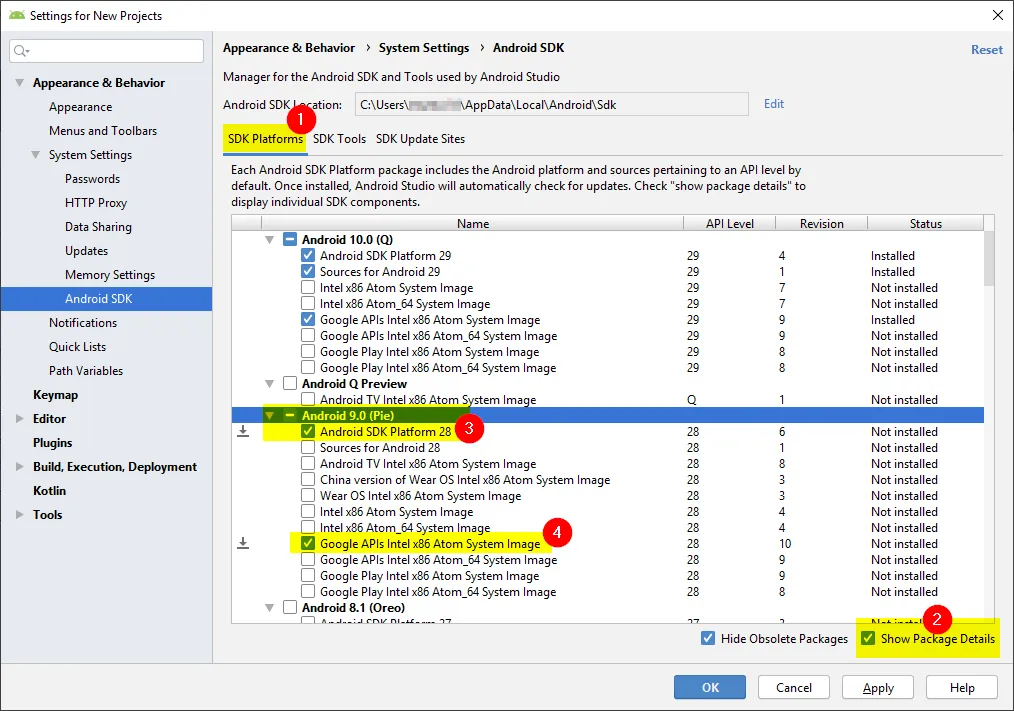
Task: Click Edit next to SDK location
Action: [x=774, y=104]
